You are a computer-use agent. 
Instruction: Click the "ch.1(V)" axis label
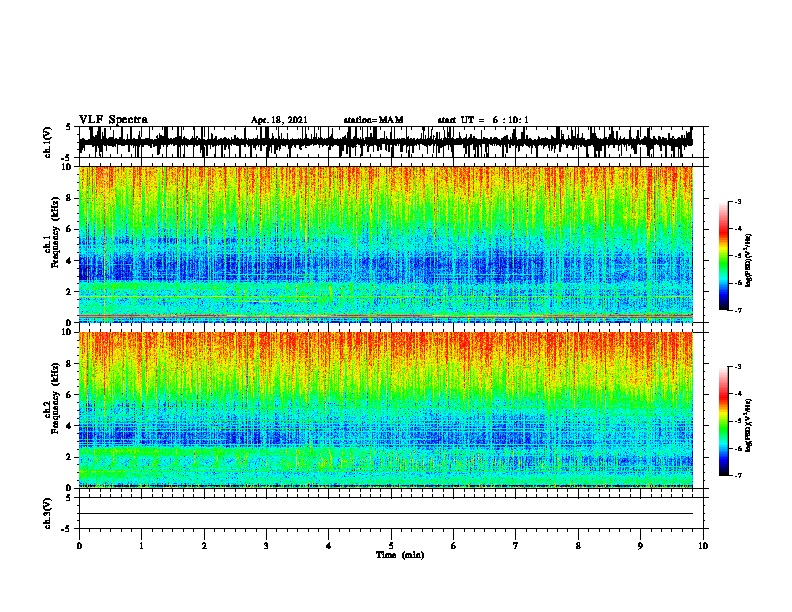(48, 142)
